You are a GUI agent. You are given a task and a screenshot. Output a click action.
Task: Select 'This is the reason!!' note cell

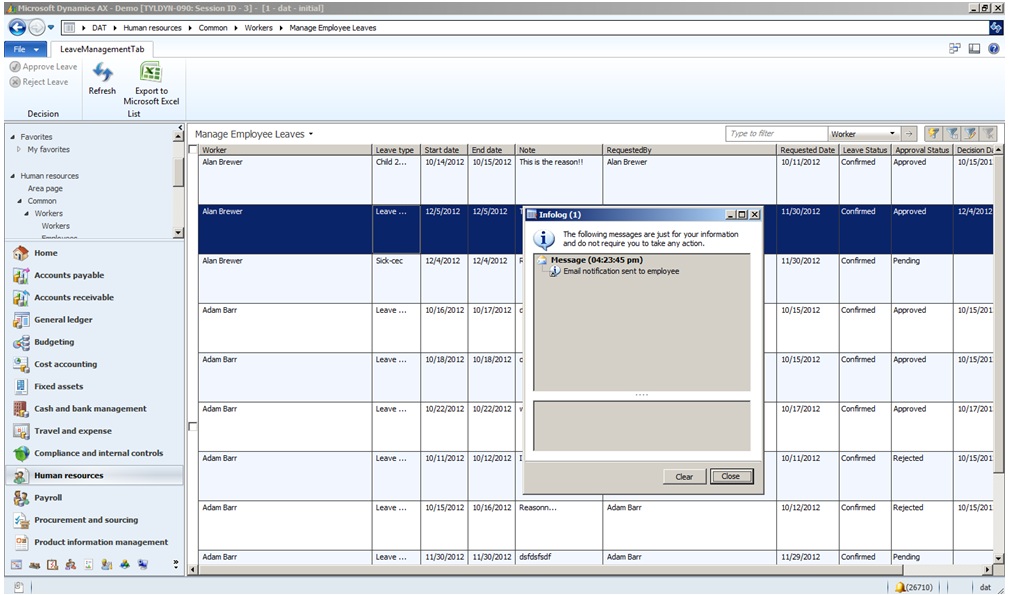tap(559, 179)
